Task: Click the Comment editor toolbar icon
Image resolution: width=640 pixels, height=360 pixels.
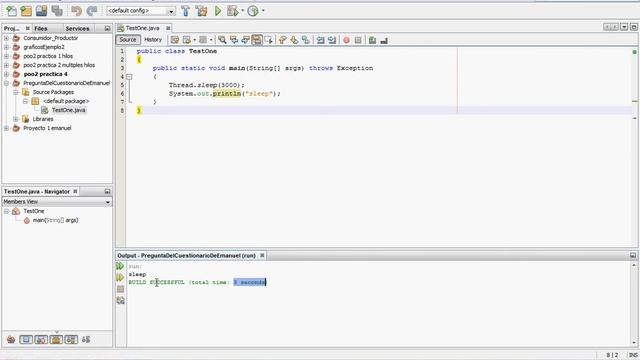Action: coord(372,40)
